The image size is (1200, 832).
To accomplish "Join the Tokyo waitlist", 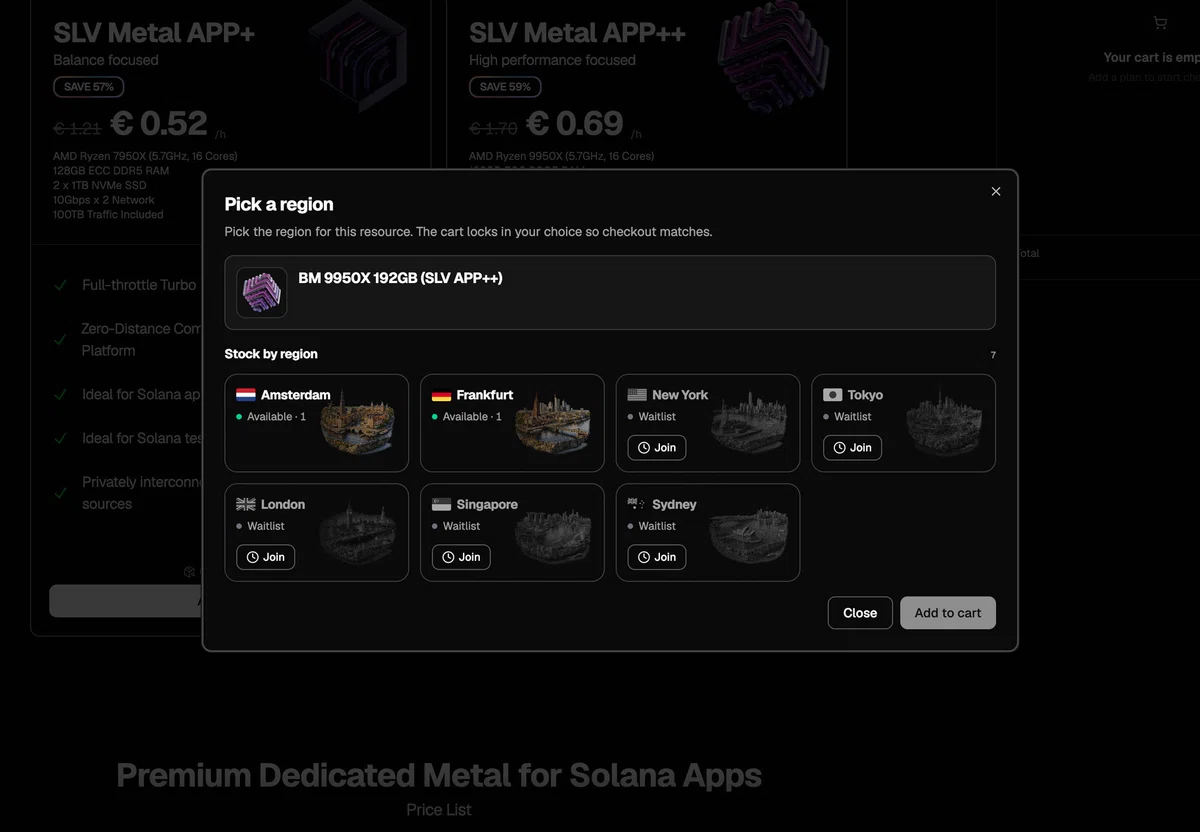I will [852, 448].
